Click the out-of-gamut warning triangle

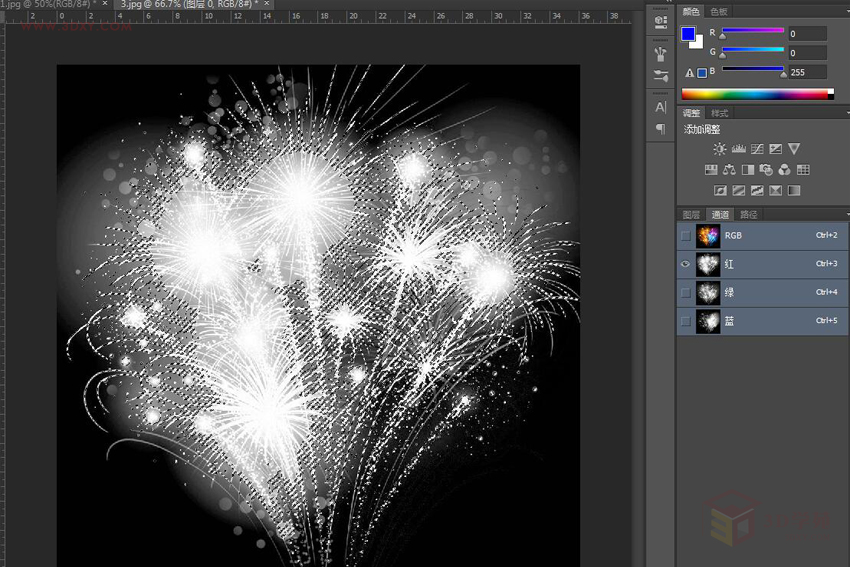click(x=689, y=73)
